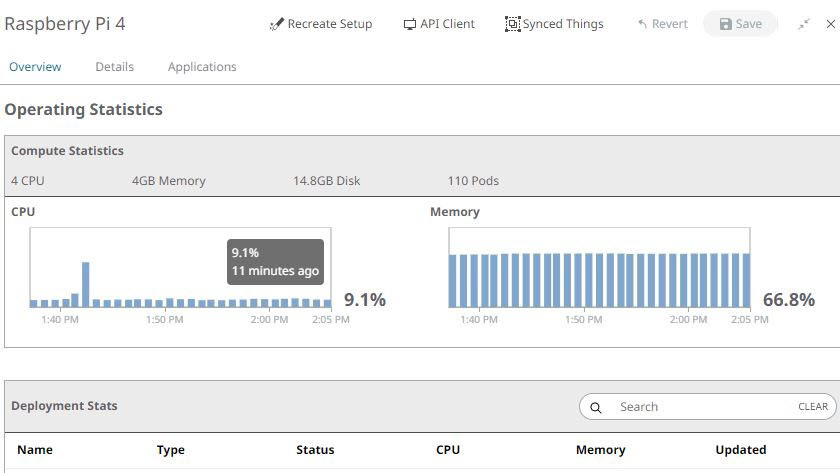This screenshot has width=840, height=473.
Task: Click the Revert arrow icon
Action: [643, 24]
